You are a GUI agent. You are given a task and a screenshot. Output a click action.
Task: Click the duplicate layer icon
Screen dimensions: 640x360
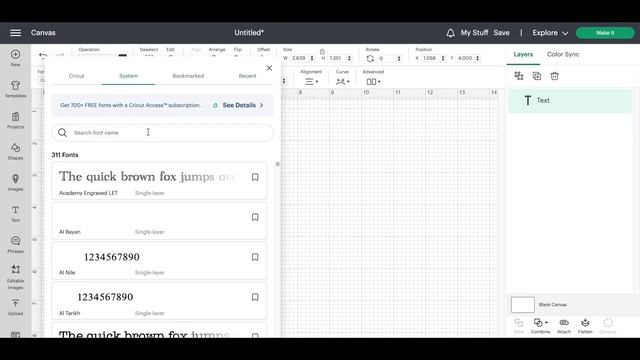pyautogui.click(x=537, y=76)
